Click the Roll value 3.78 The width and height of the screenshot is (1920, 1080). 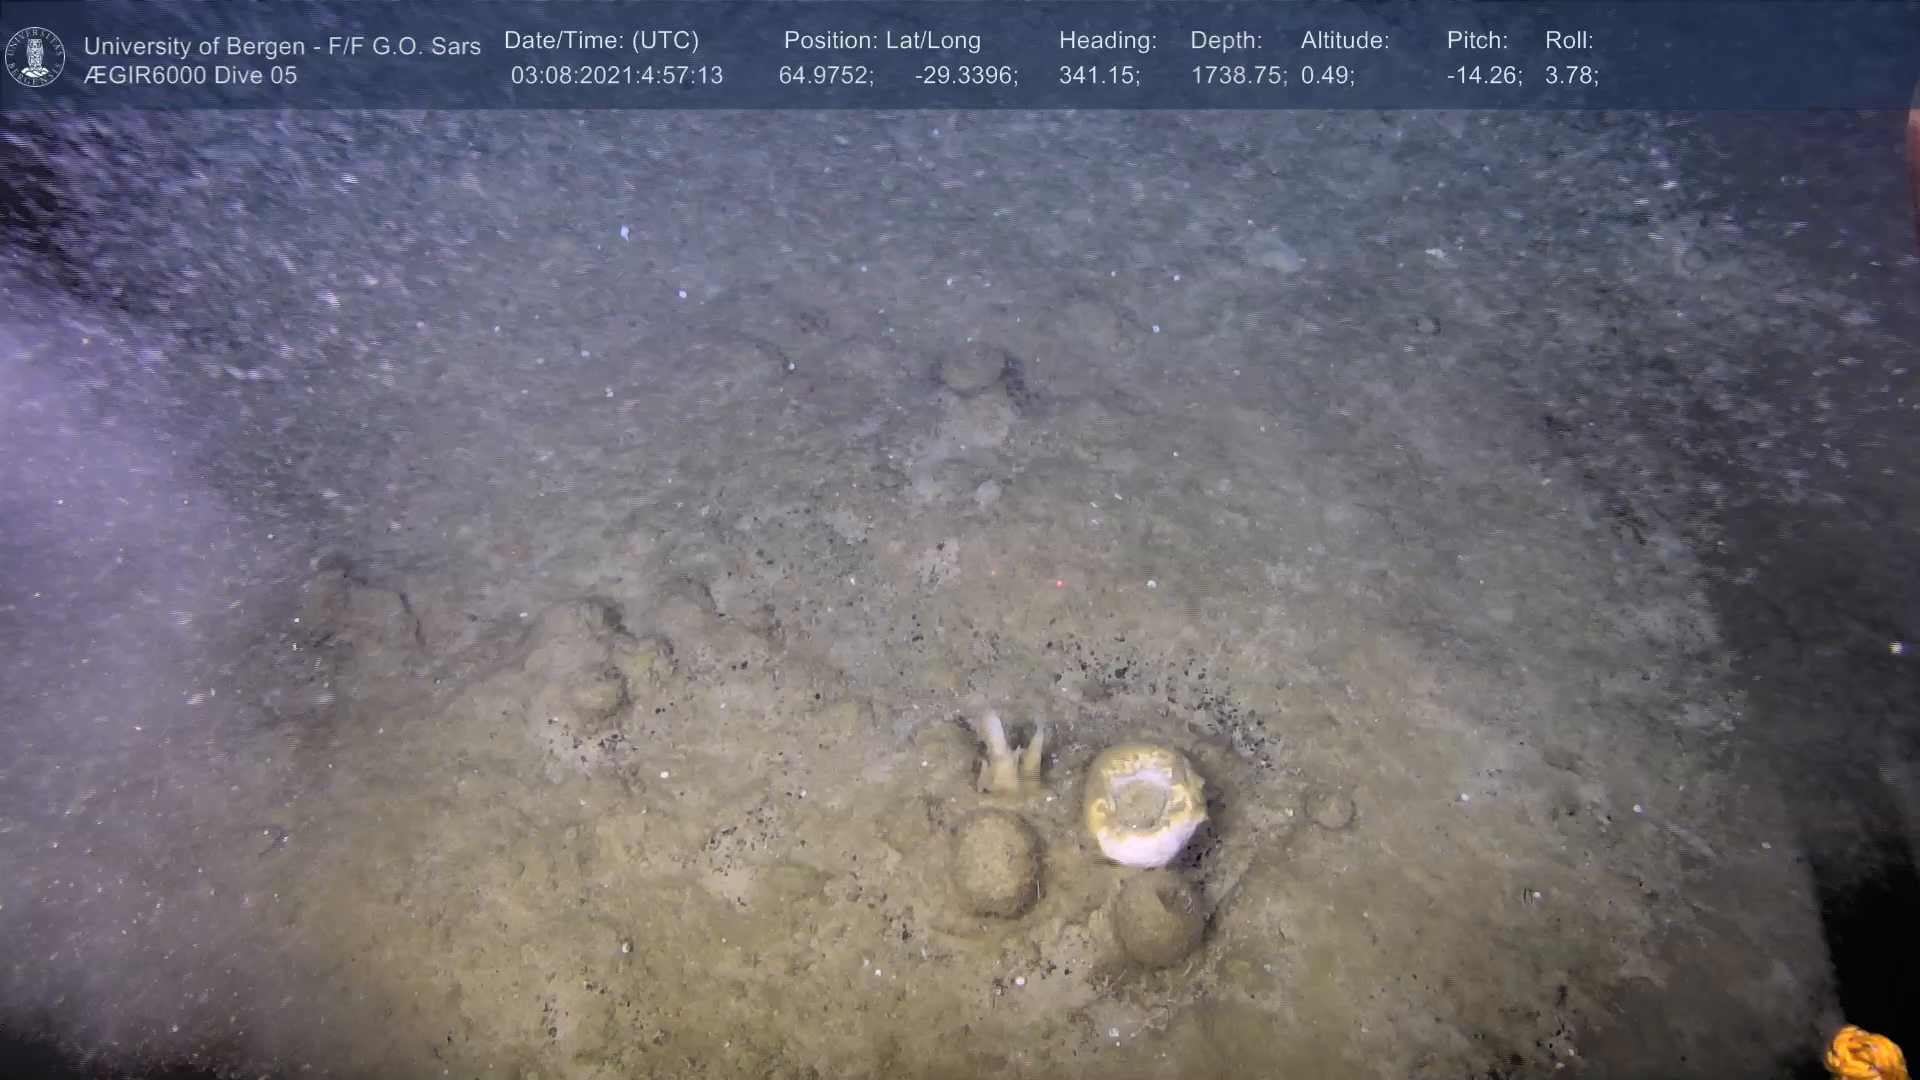coord(1570,76)
